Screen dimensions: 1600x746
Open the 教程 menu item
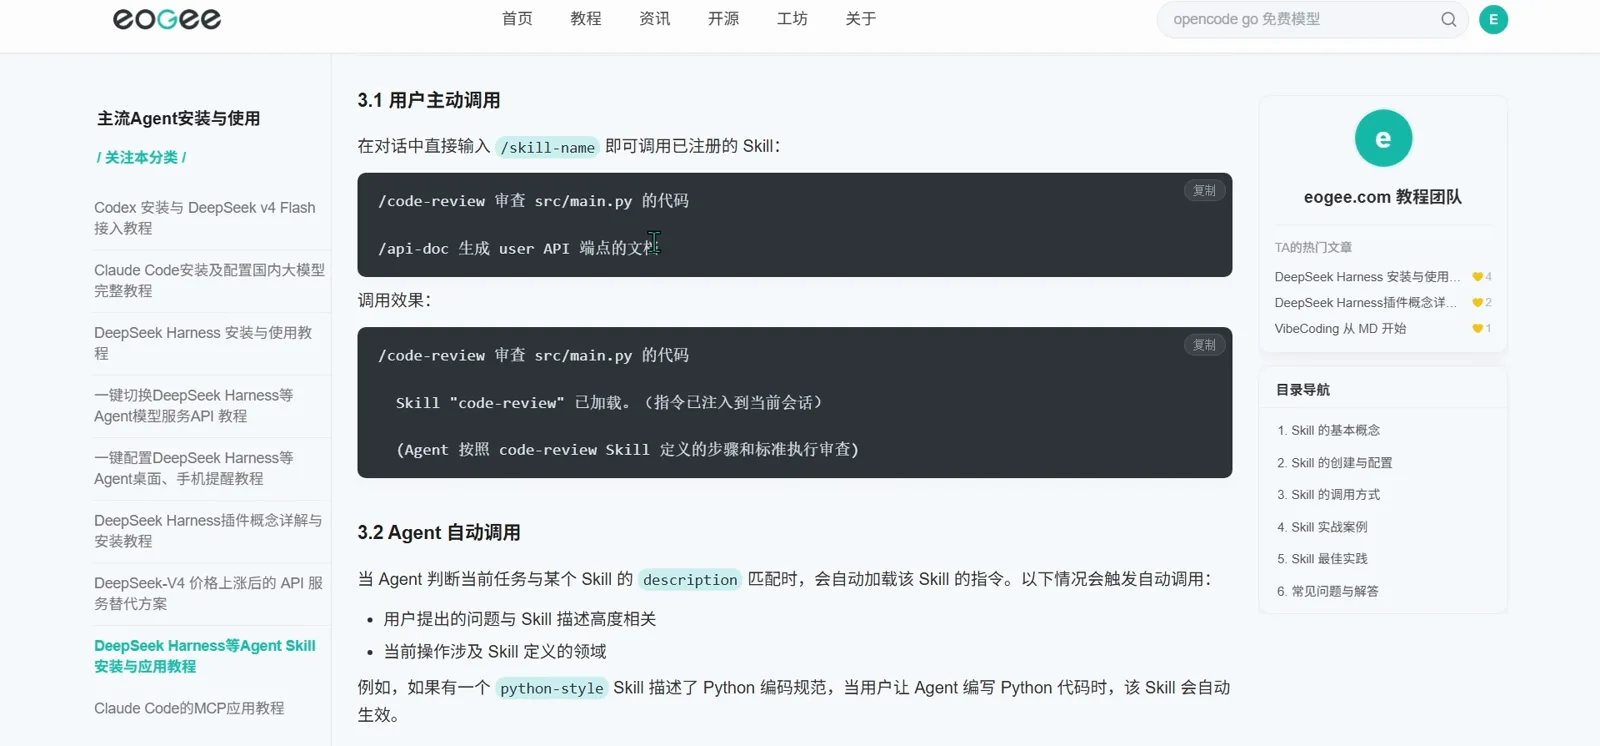coord(586,19)
